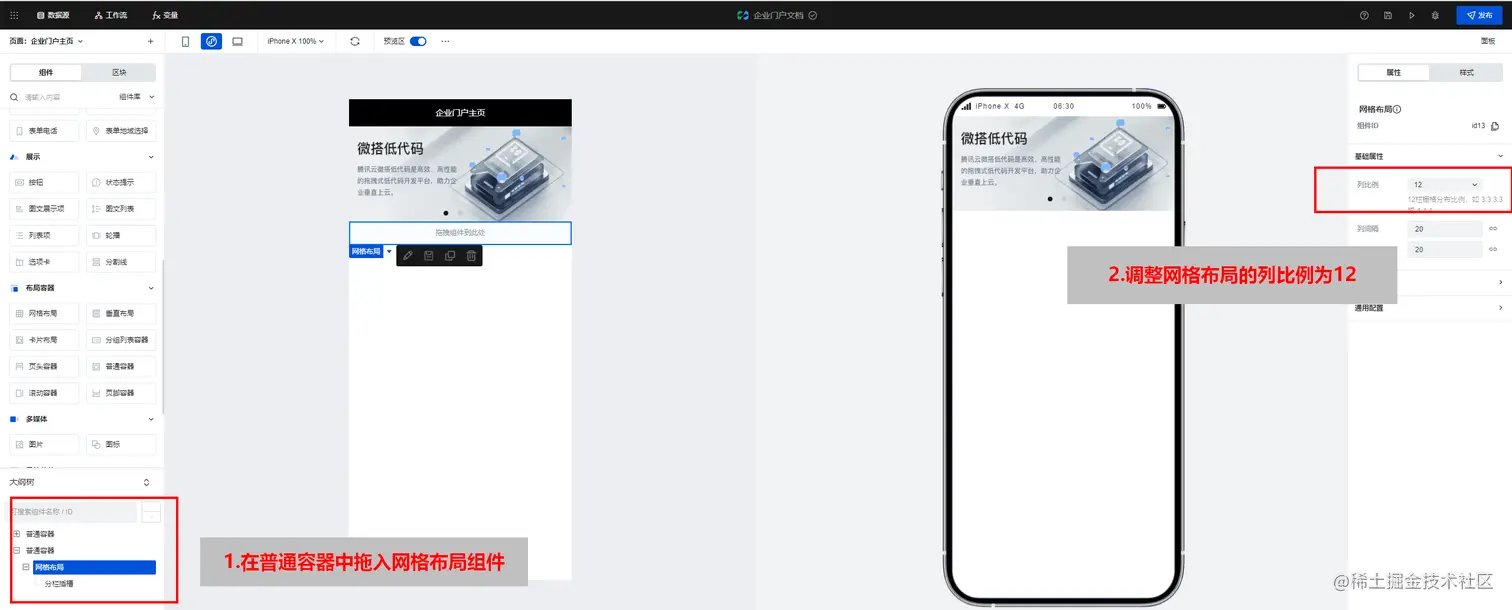Select the 图文展示项 component

[x=45, y=209]
